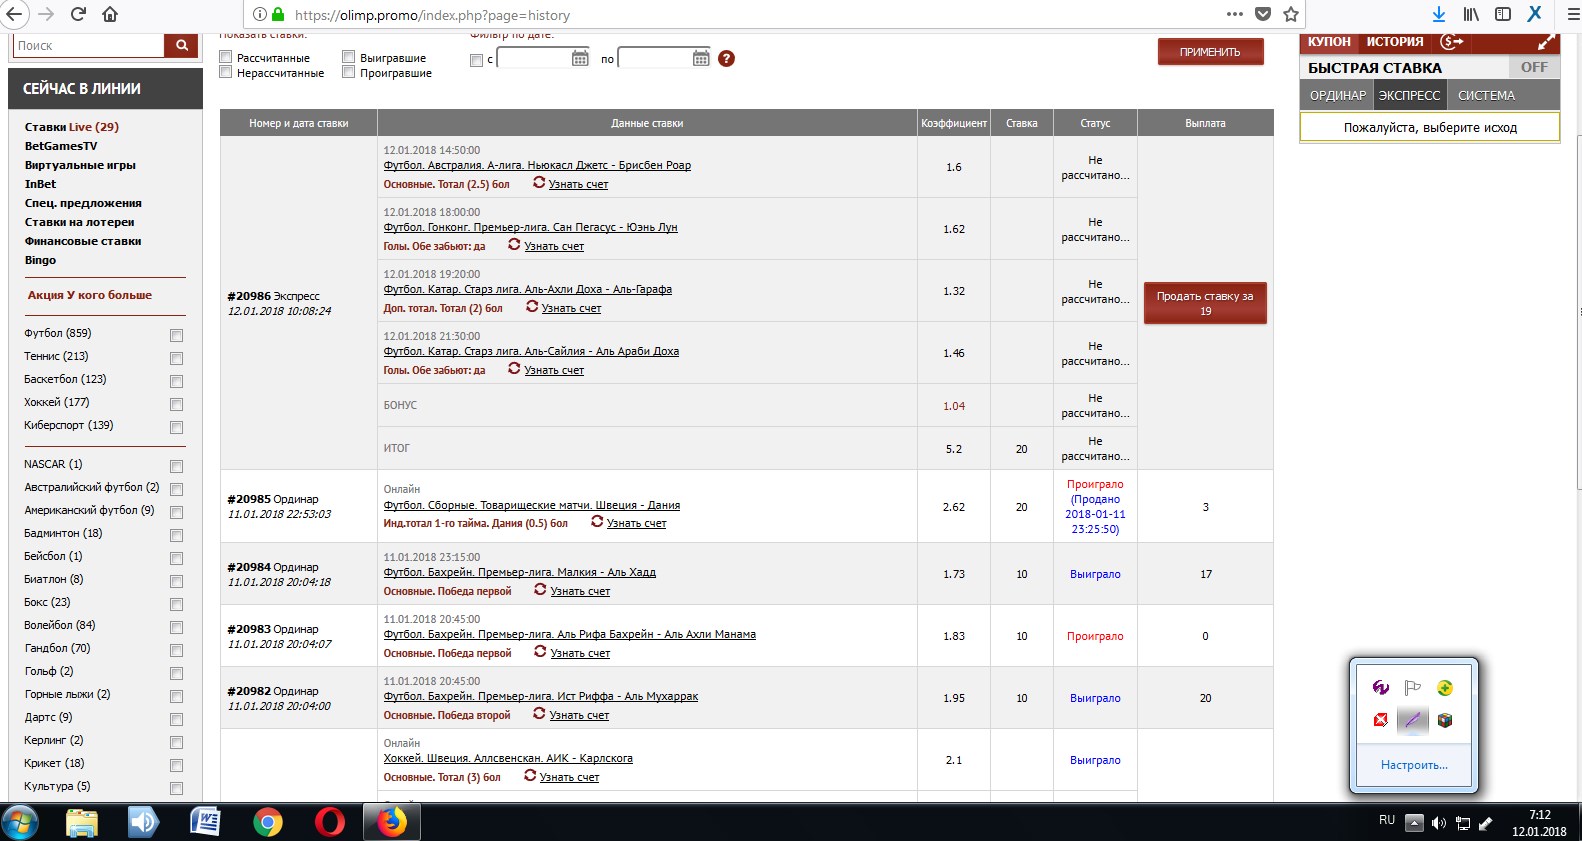Refresh score icon for Ньюкасл Джетс match
Image resolution: width=1582 pixels, height=841 pixels.
pyautogui.click(x=539, y=182)
